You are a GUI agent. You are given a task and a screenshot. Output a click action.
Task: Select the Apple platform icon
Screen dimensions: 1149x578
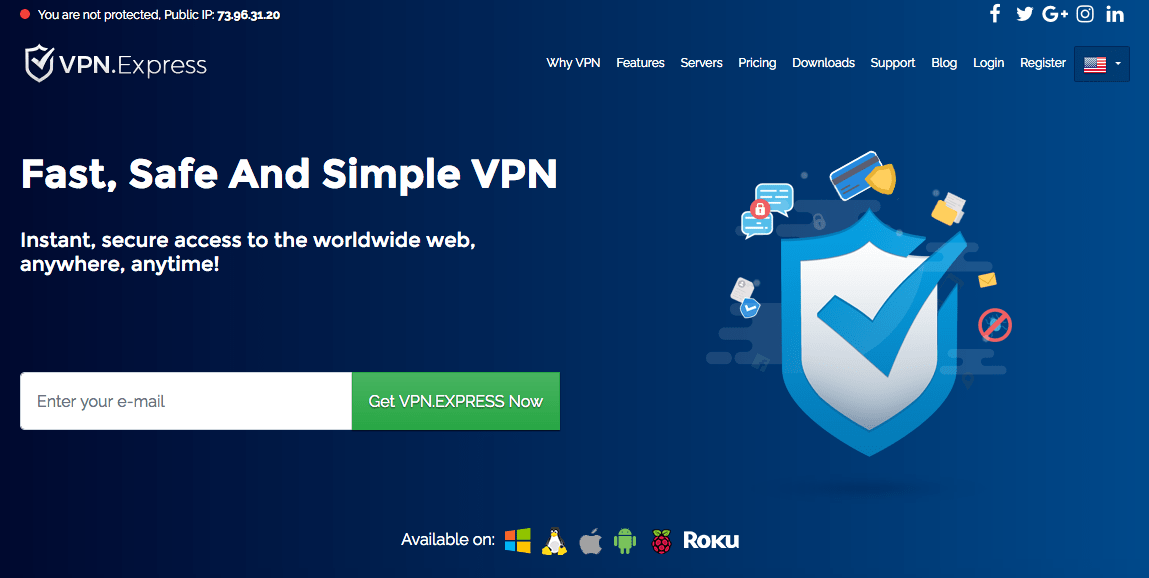pos(590,541)
